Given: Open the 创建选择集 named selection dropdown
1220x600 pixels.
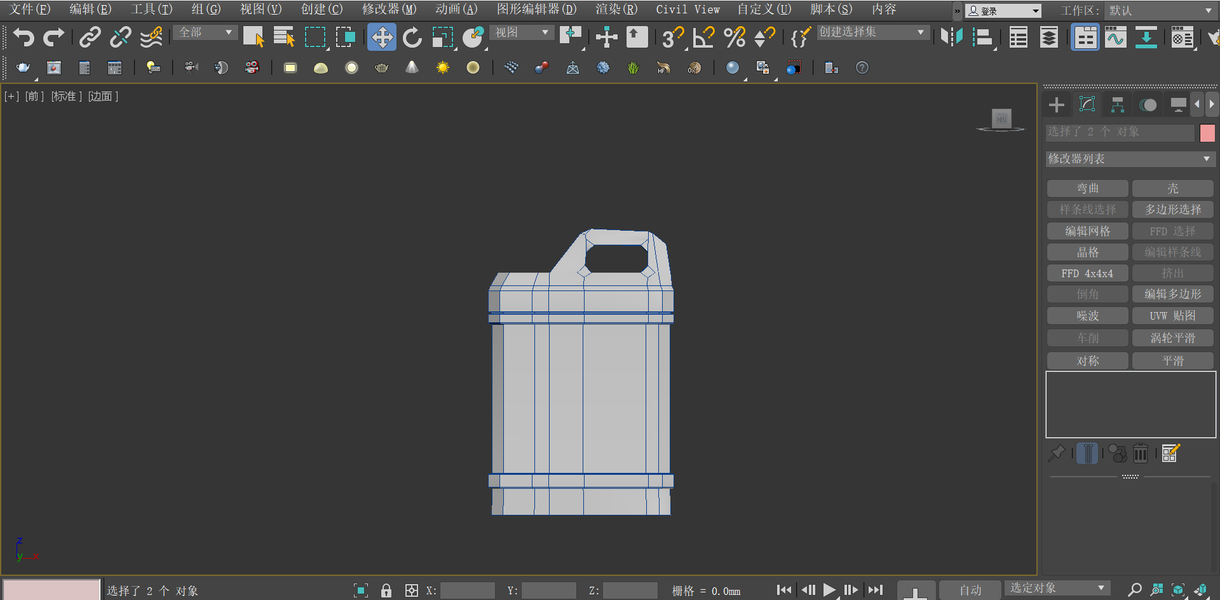Looking at the screenshot, I should coord(872,32).
